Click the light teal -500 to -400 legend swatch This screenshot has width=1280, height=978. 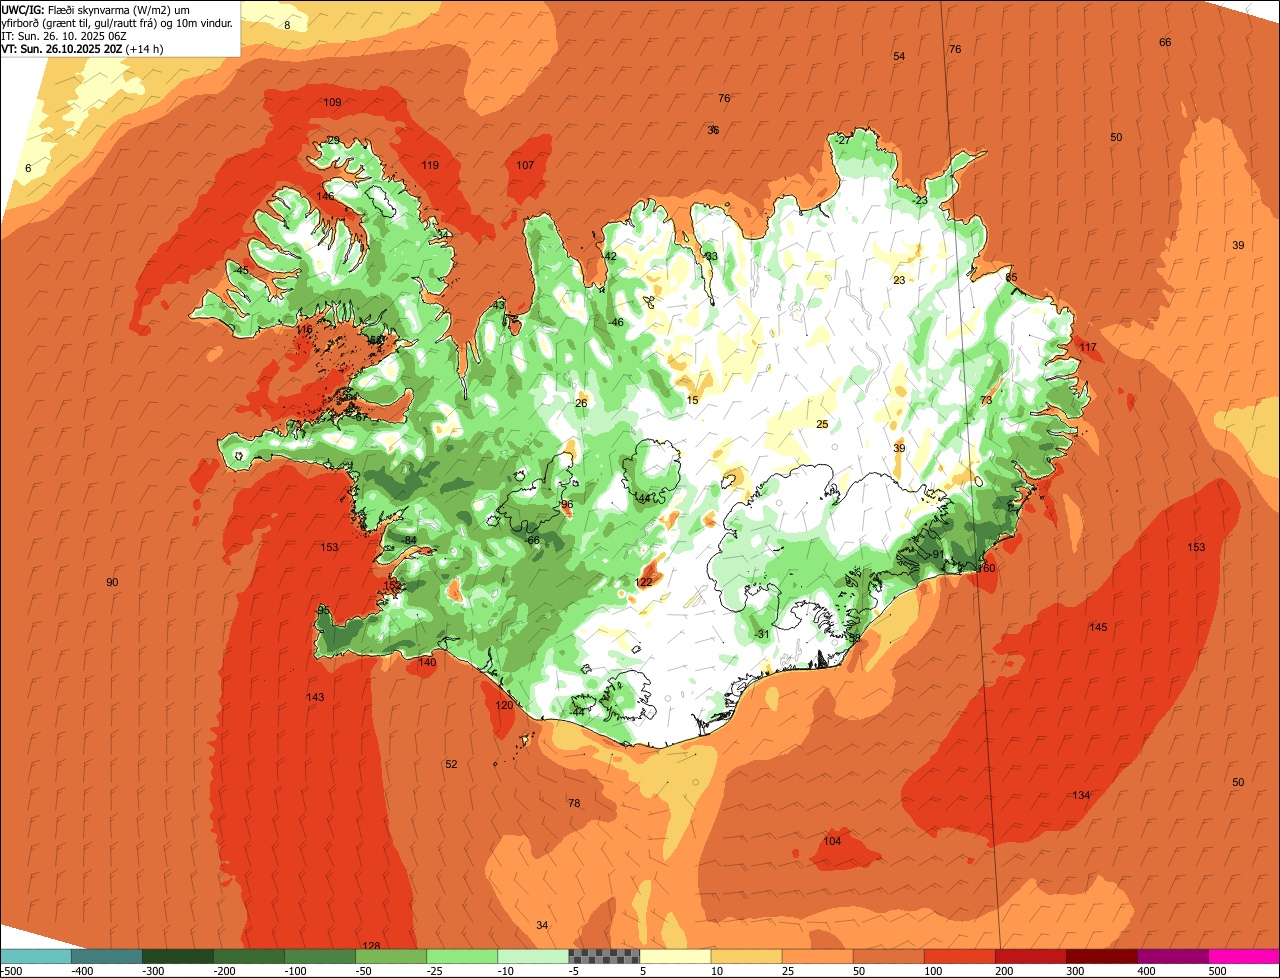(x=36, y=956)
